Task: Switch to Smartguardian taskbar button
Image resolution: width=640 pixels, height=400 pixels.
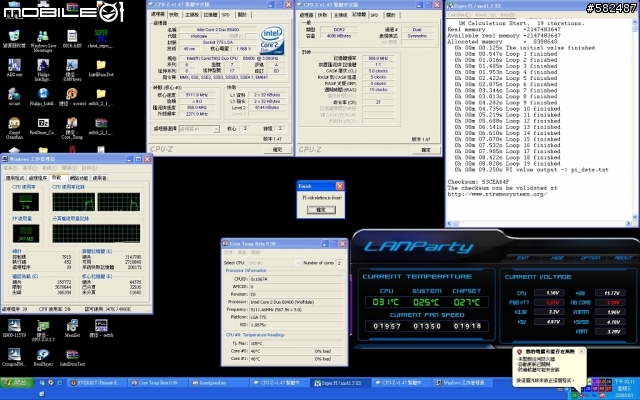Action: pos(220,383)
